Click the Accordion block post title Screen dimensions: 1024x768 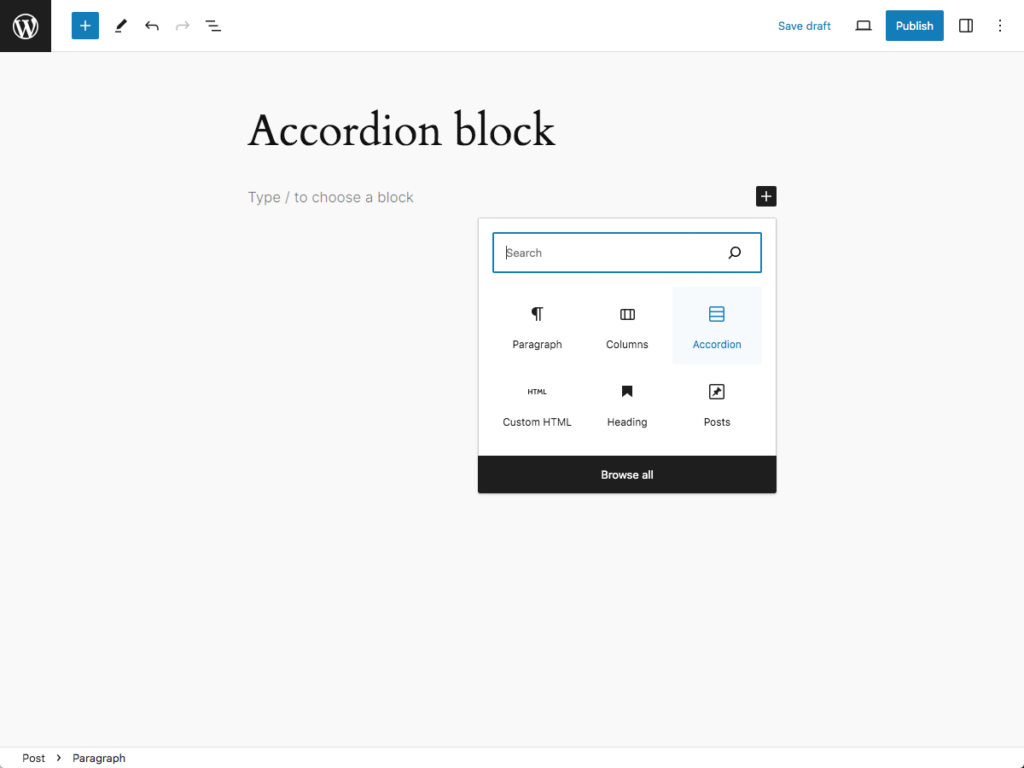click(x=401, y=131)
